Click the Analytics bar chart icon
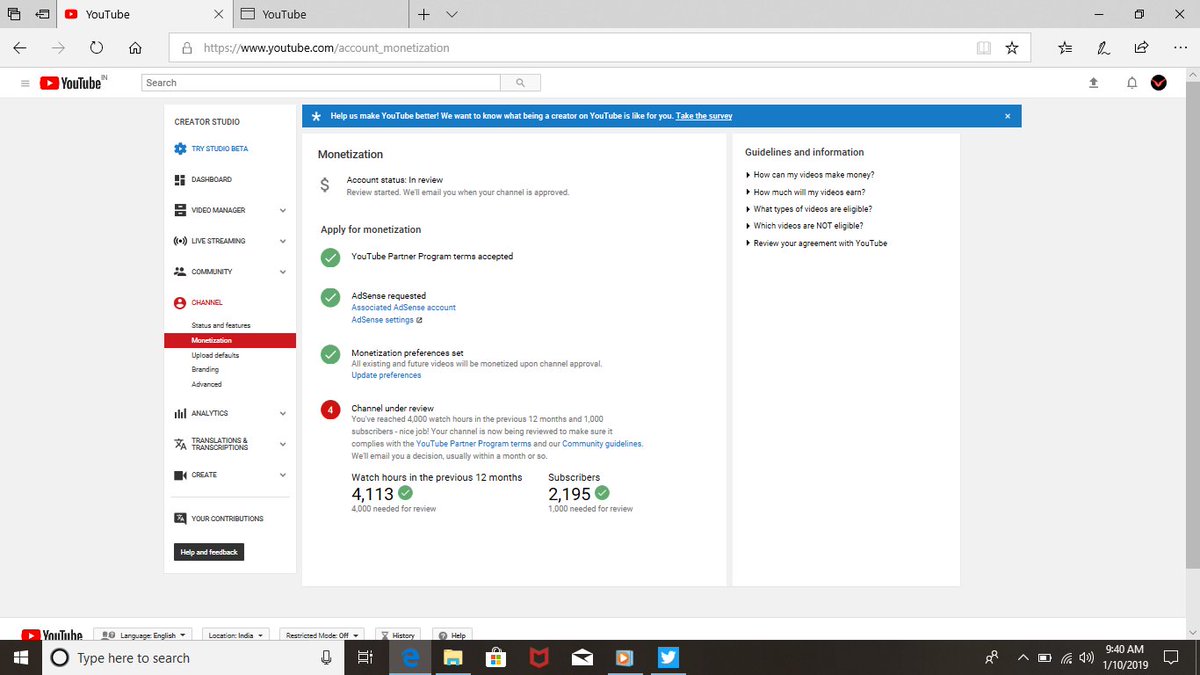This screenshot has width=1200, height=675. (180, 413)
